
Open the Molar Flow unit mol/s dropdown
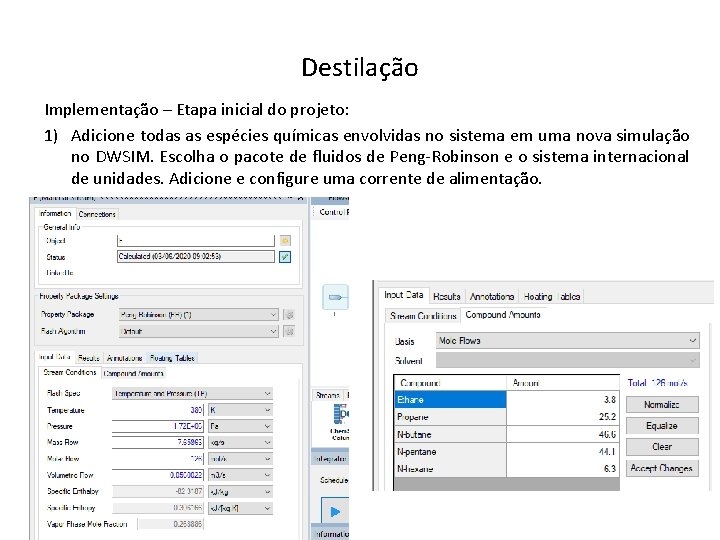coord(240,459)
